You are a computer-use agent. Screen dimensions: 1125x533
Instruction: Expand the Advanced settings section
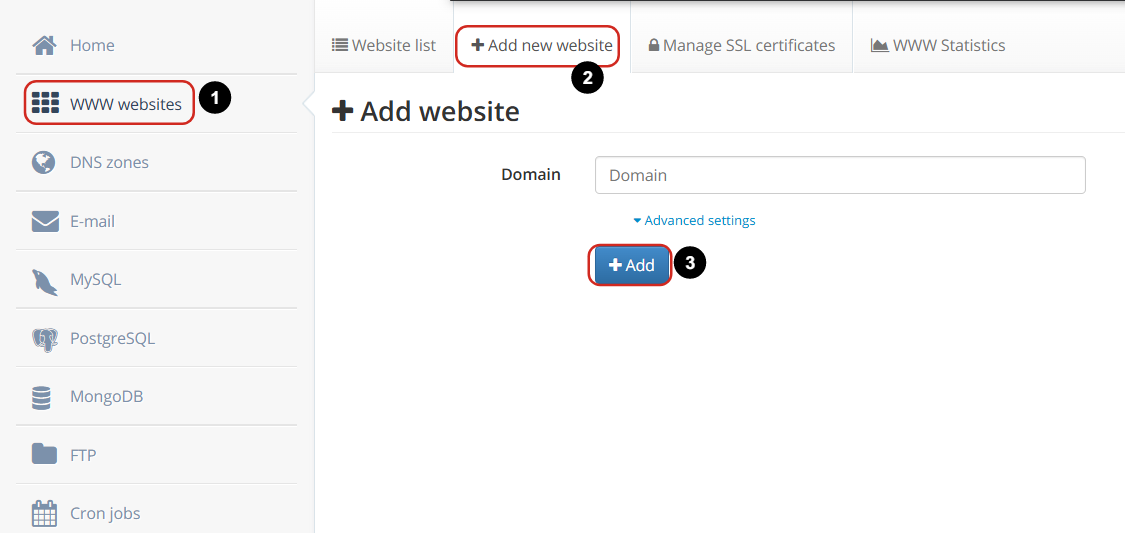point(695,220)
